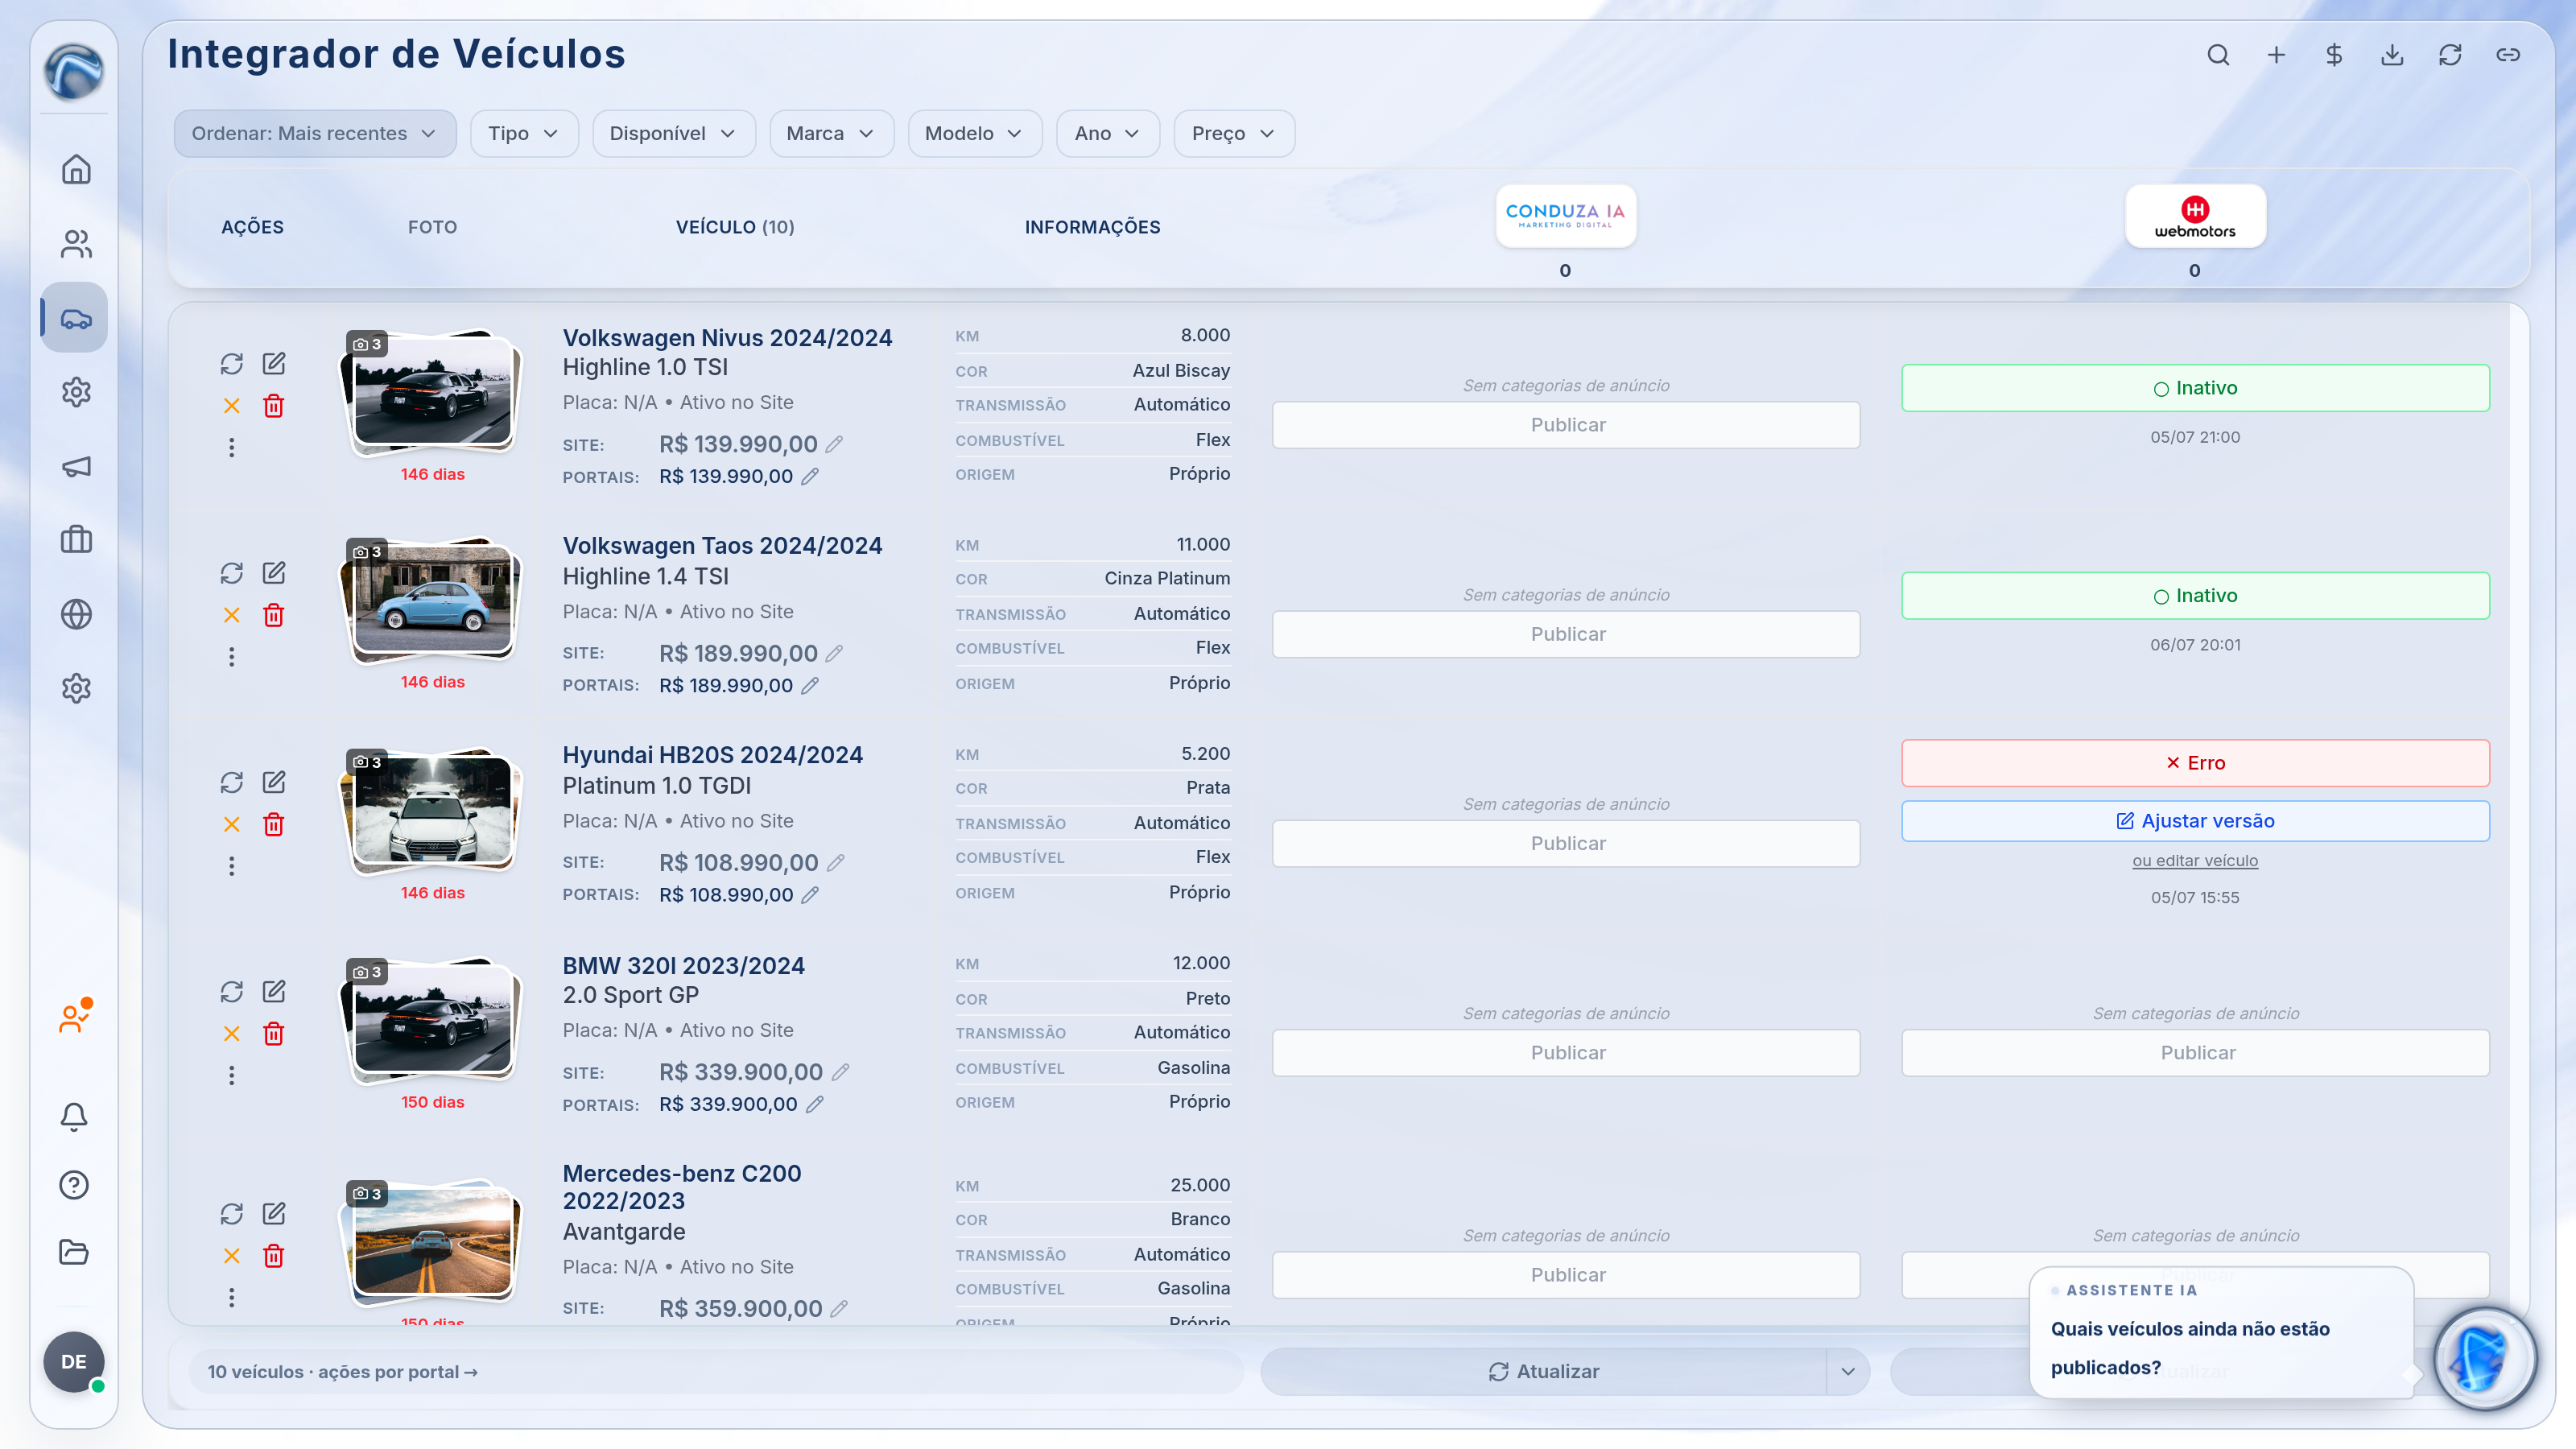Expand the Tipo filter dropdown
This screenshot has height=1449, width=2576.
[x=524, y=134]
